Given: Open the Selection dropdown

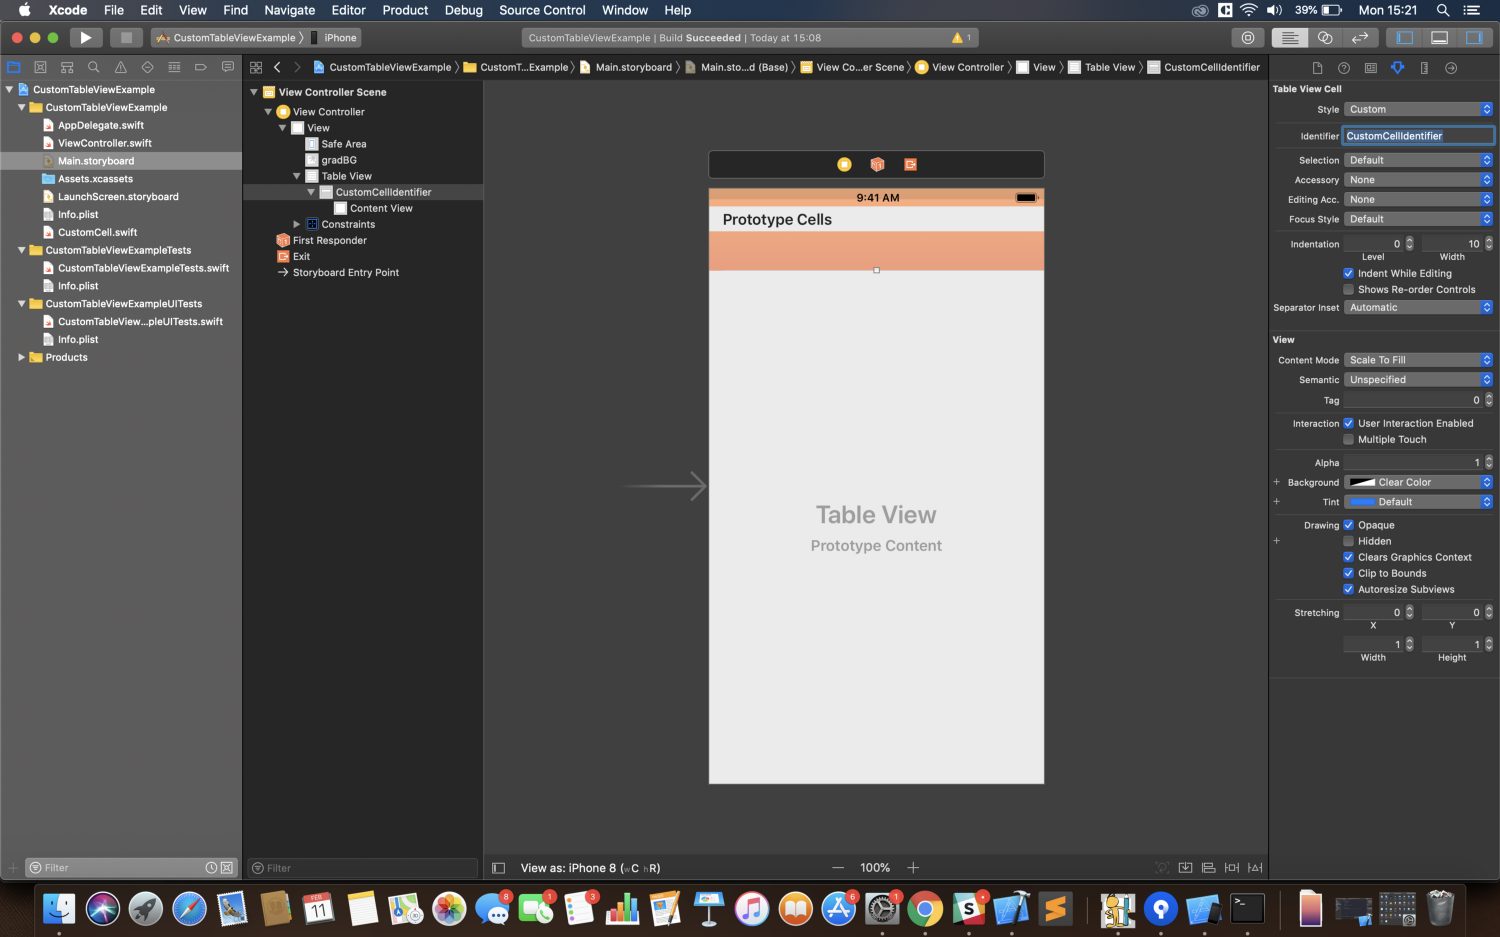Looking at the screenshot, I should coord(1418,160).
